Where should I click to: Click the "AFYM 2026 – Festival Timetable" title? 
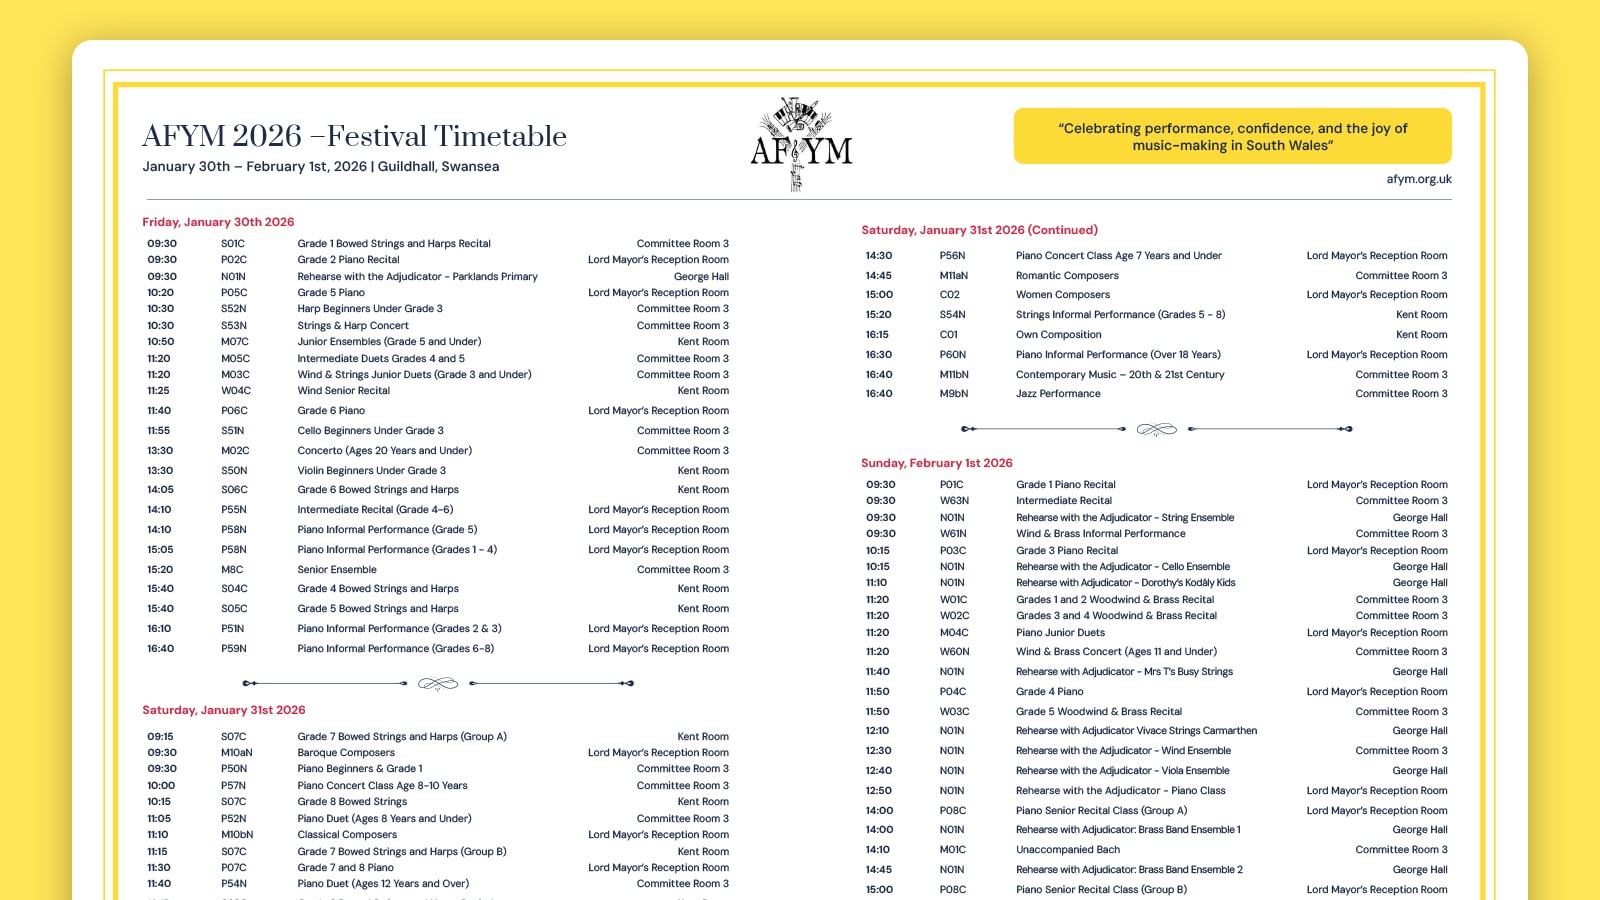point(354,136)
